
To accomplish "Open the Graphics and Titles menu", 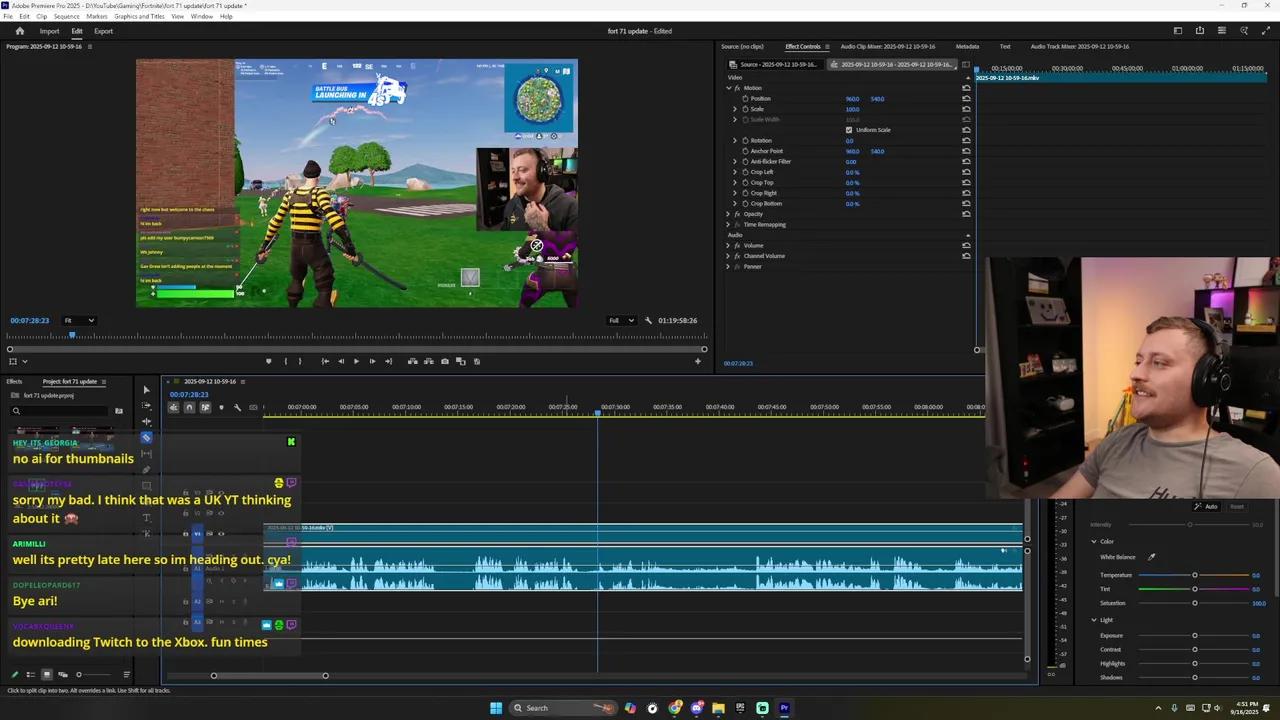I will (139, 16).
